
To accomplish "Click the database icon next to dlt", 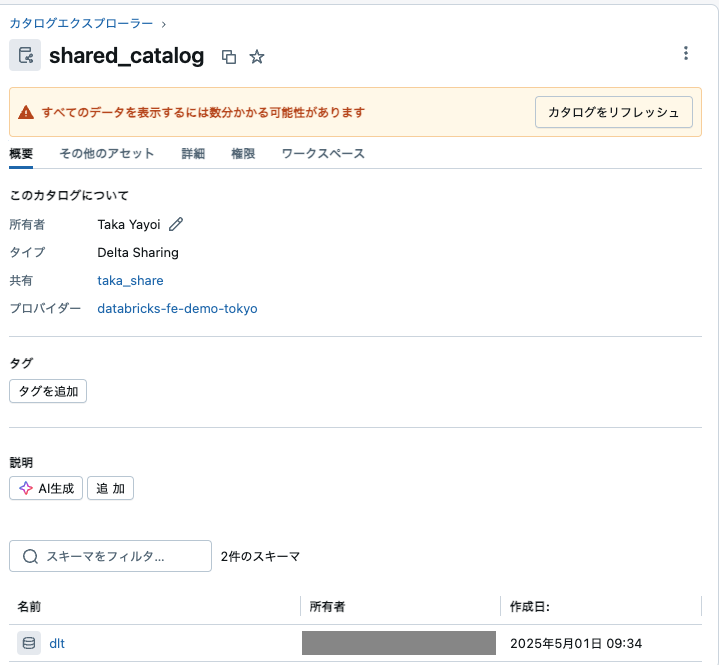I will pos(29,643).
